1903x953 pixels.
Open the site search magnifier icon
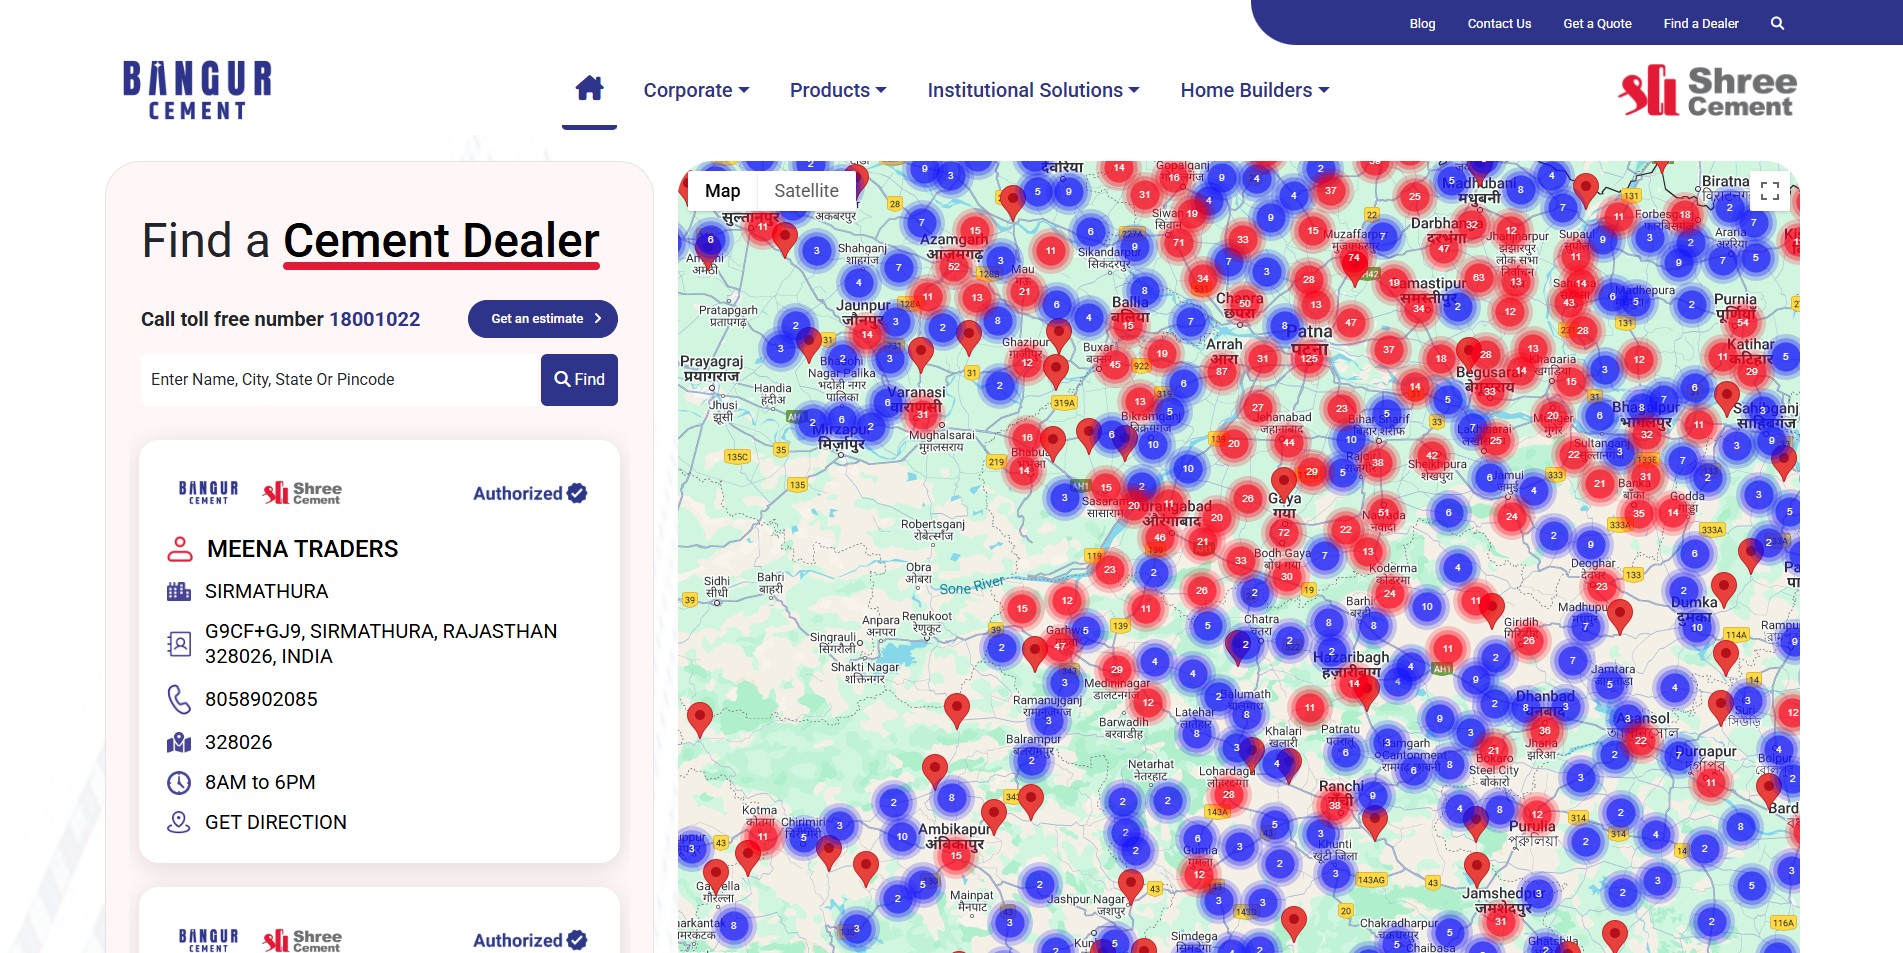[1777, 23]
